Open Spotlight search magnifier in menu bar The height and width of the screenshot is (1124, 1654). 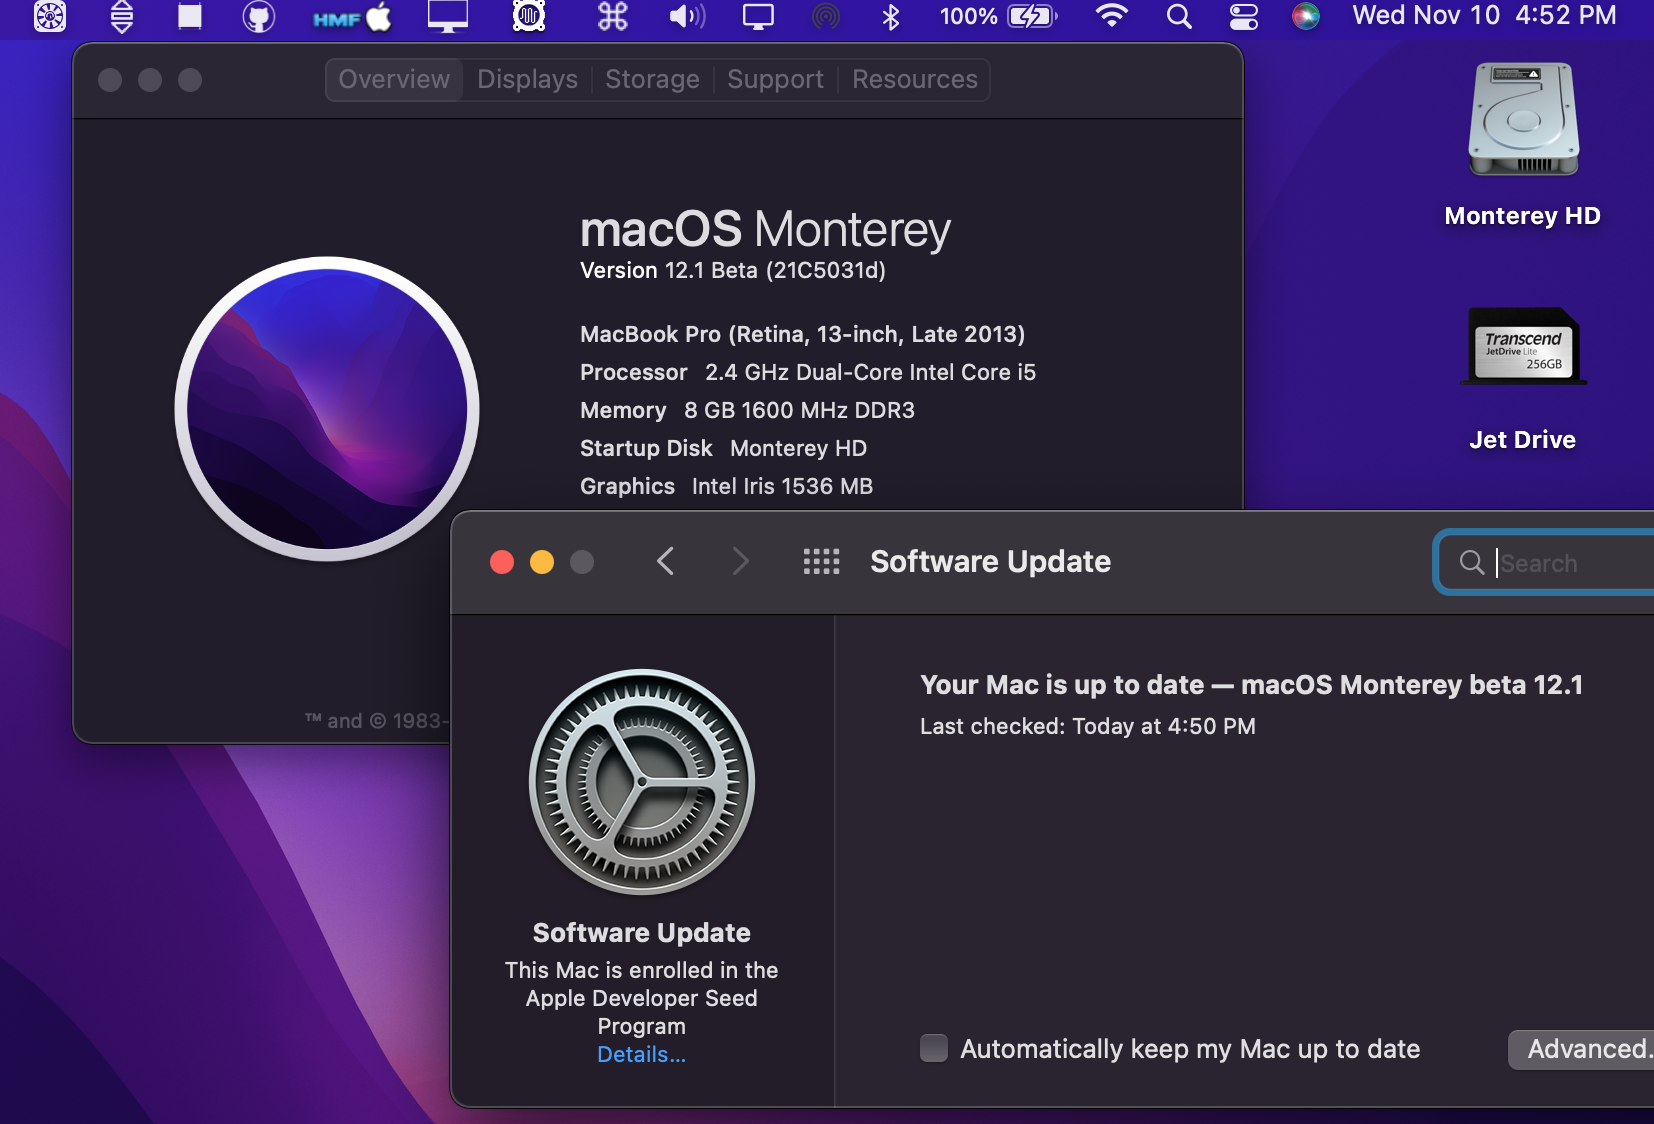point(1179,16)
